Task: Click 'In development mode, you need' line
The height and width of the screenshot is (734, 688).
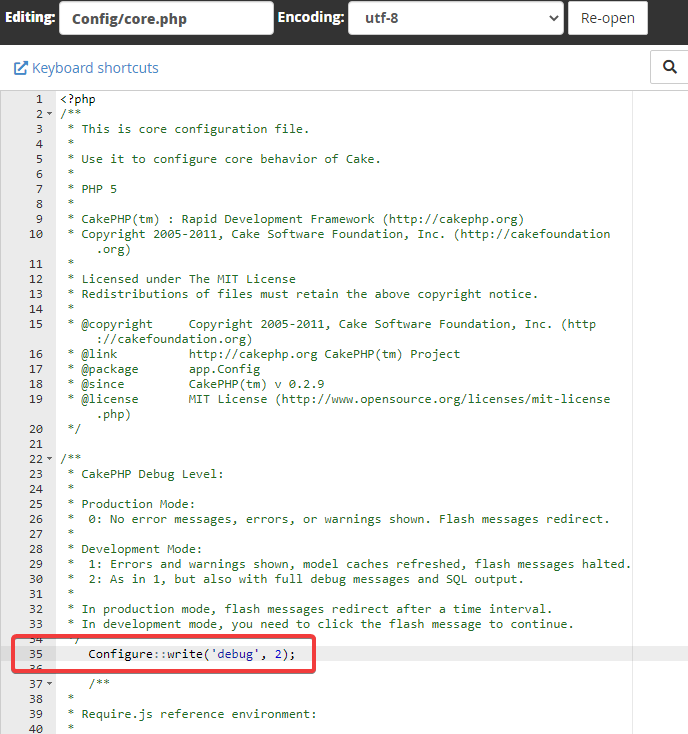Action: (328, 624)
